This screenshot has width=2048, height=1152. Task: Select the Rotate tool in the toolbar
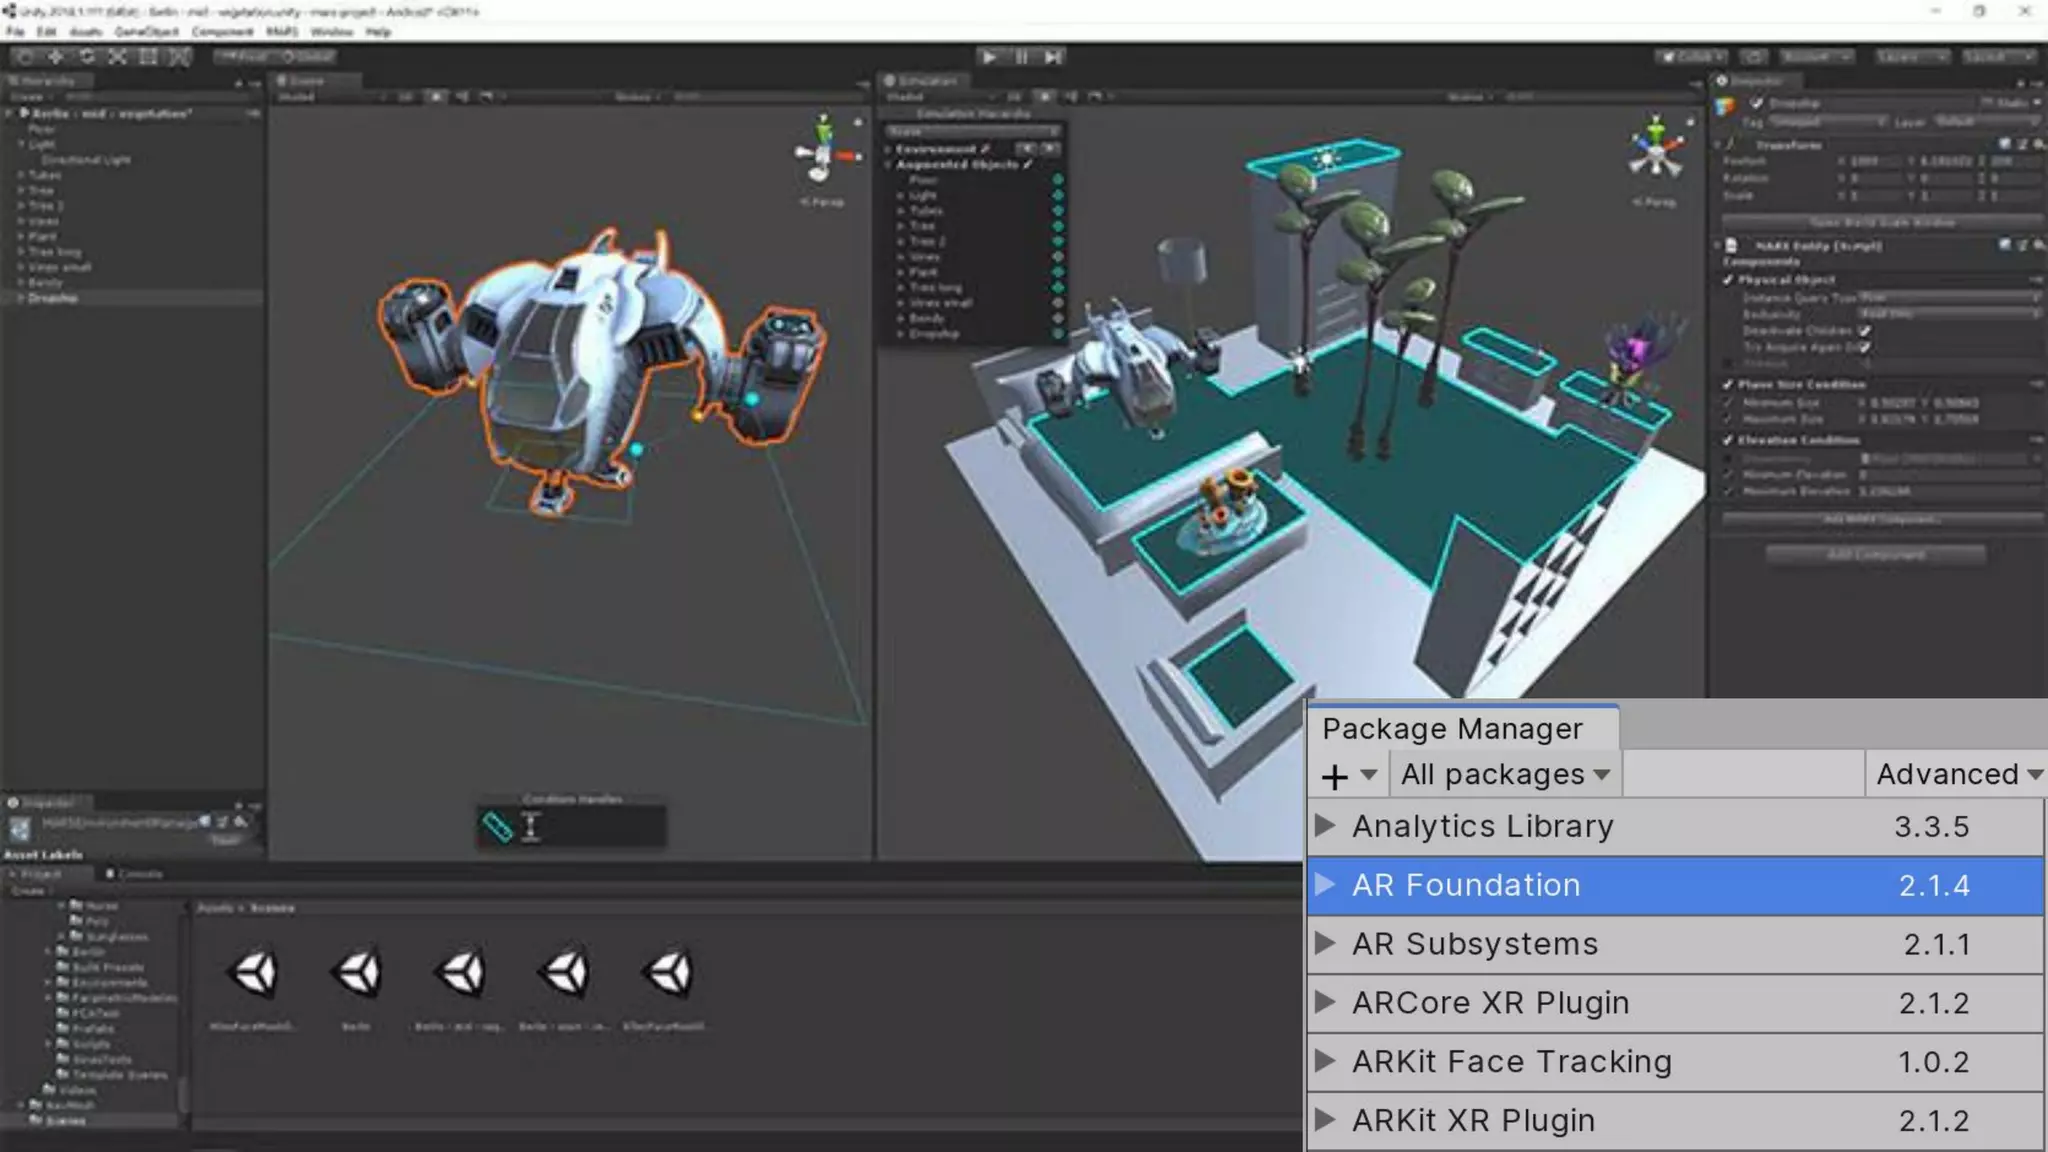tap(87, 57)
